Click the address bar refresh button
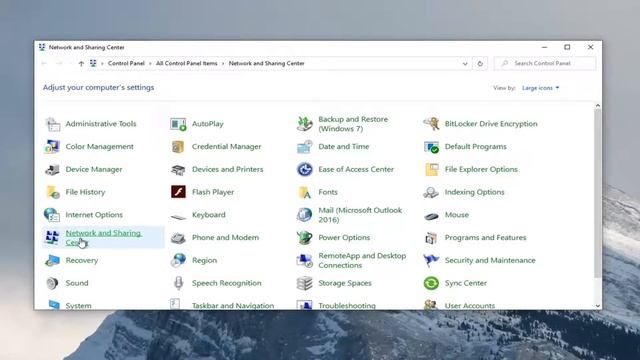The height and width of the screenshot is (360, 640). [x=480, y=64]
